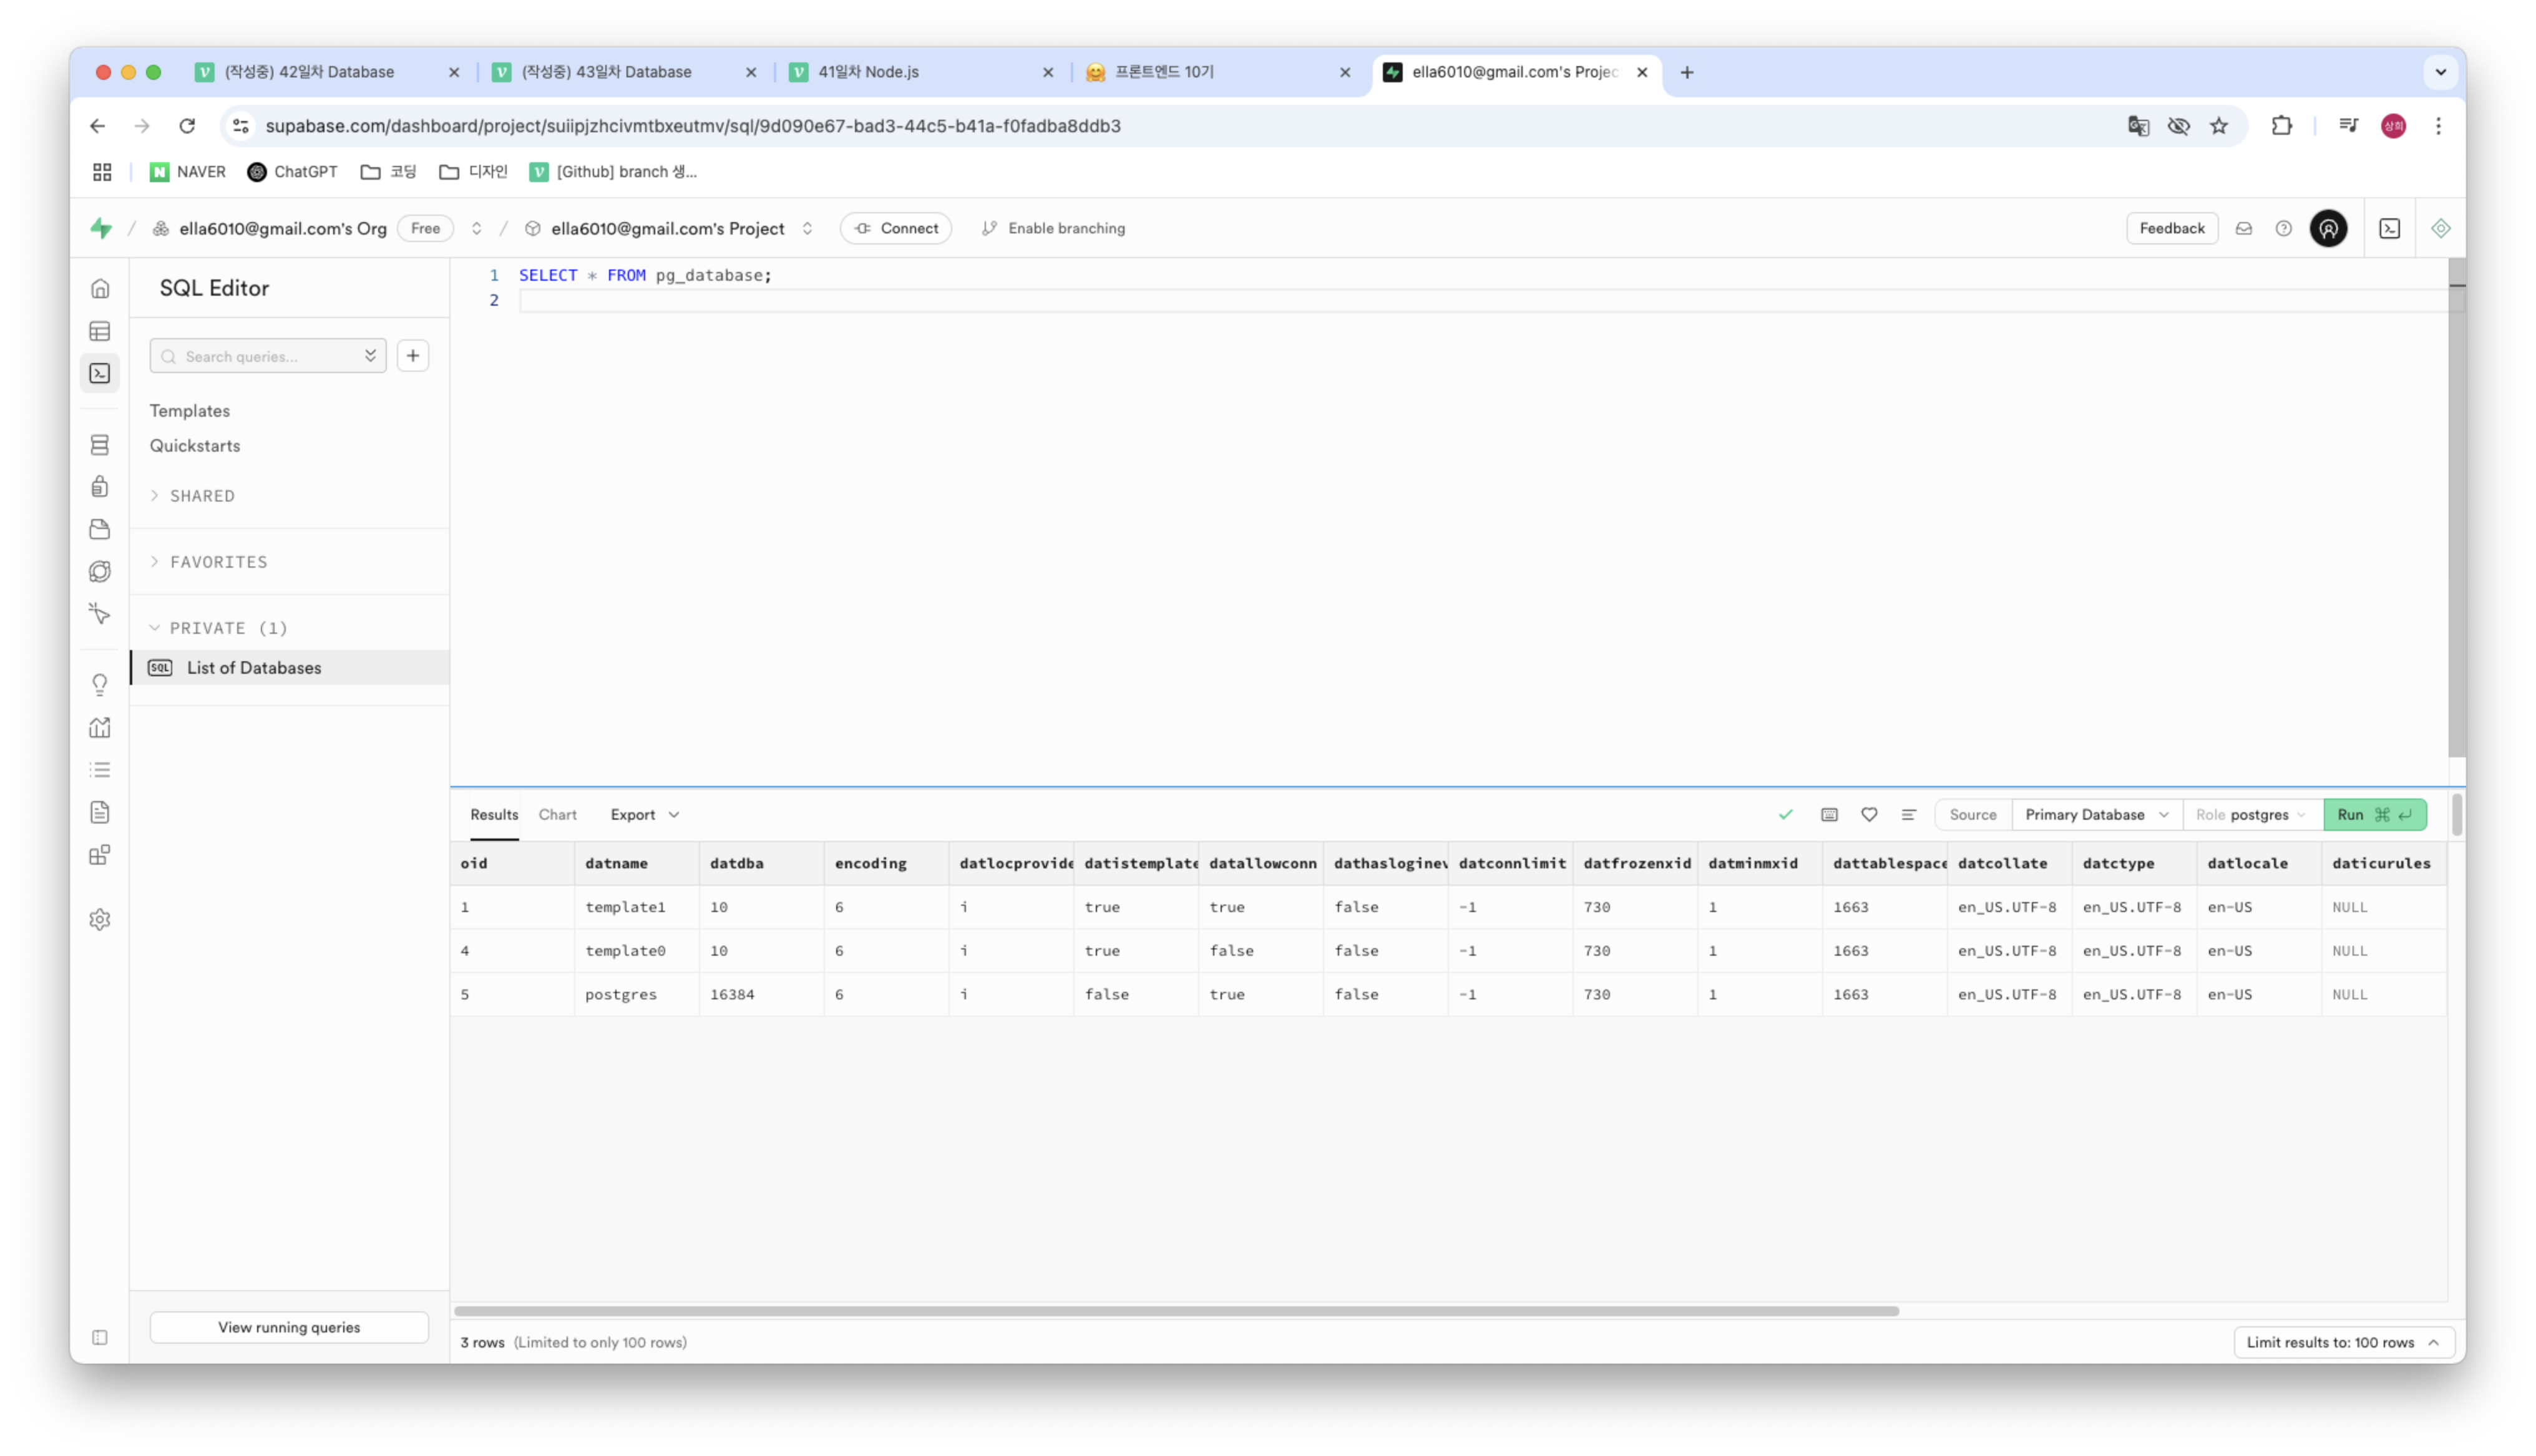Click the plus button to create new query
Screen dimensions: 2536x1456
click(x=413, y=356)
